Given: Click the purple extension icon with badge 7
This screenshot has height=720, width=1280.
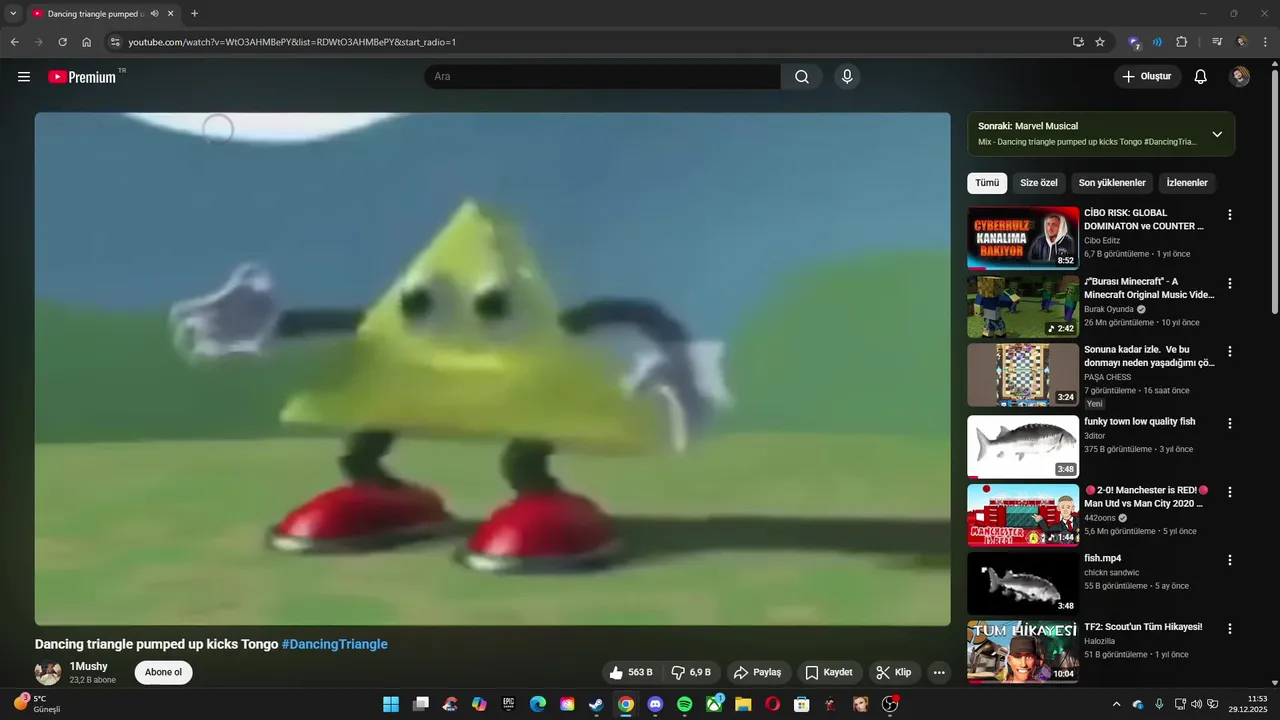Looking at the screenshot, I should 1135,42.
